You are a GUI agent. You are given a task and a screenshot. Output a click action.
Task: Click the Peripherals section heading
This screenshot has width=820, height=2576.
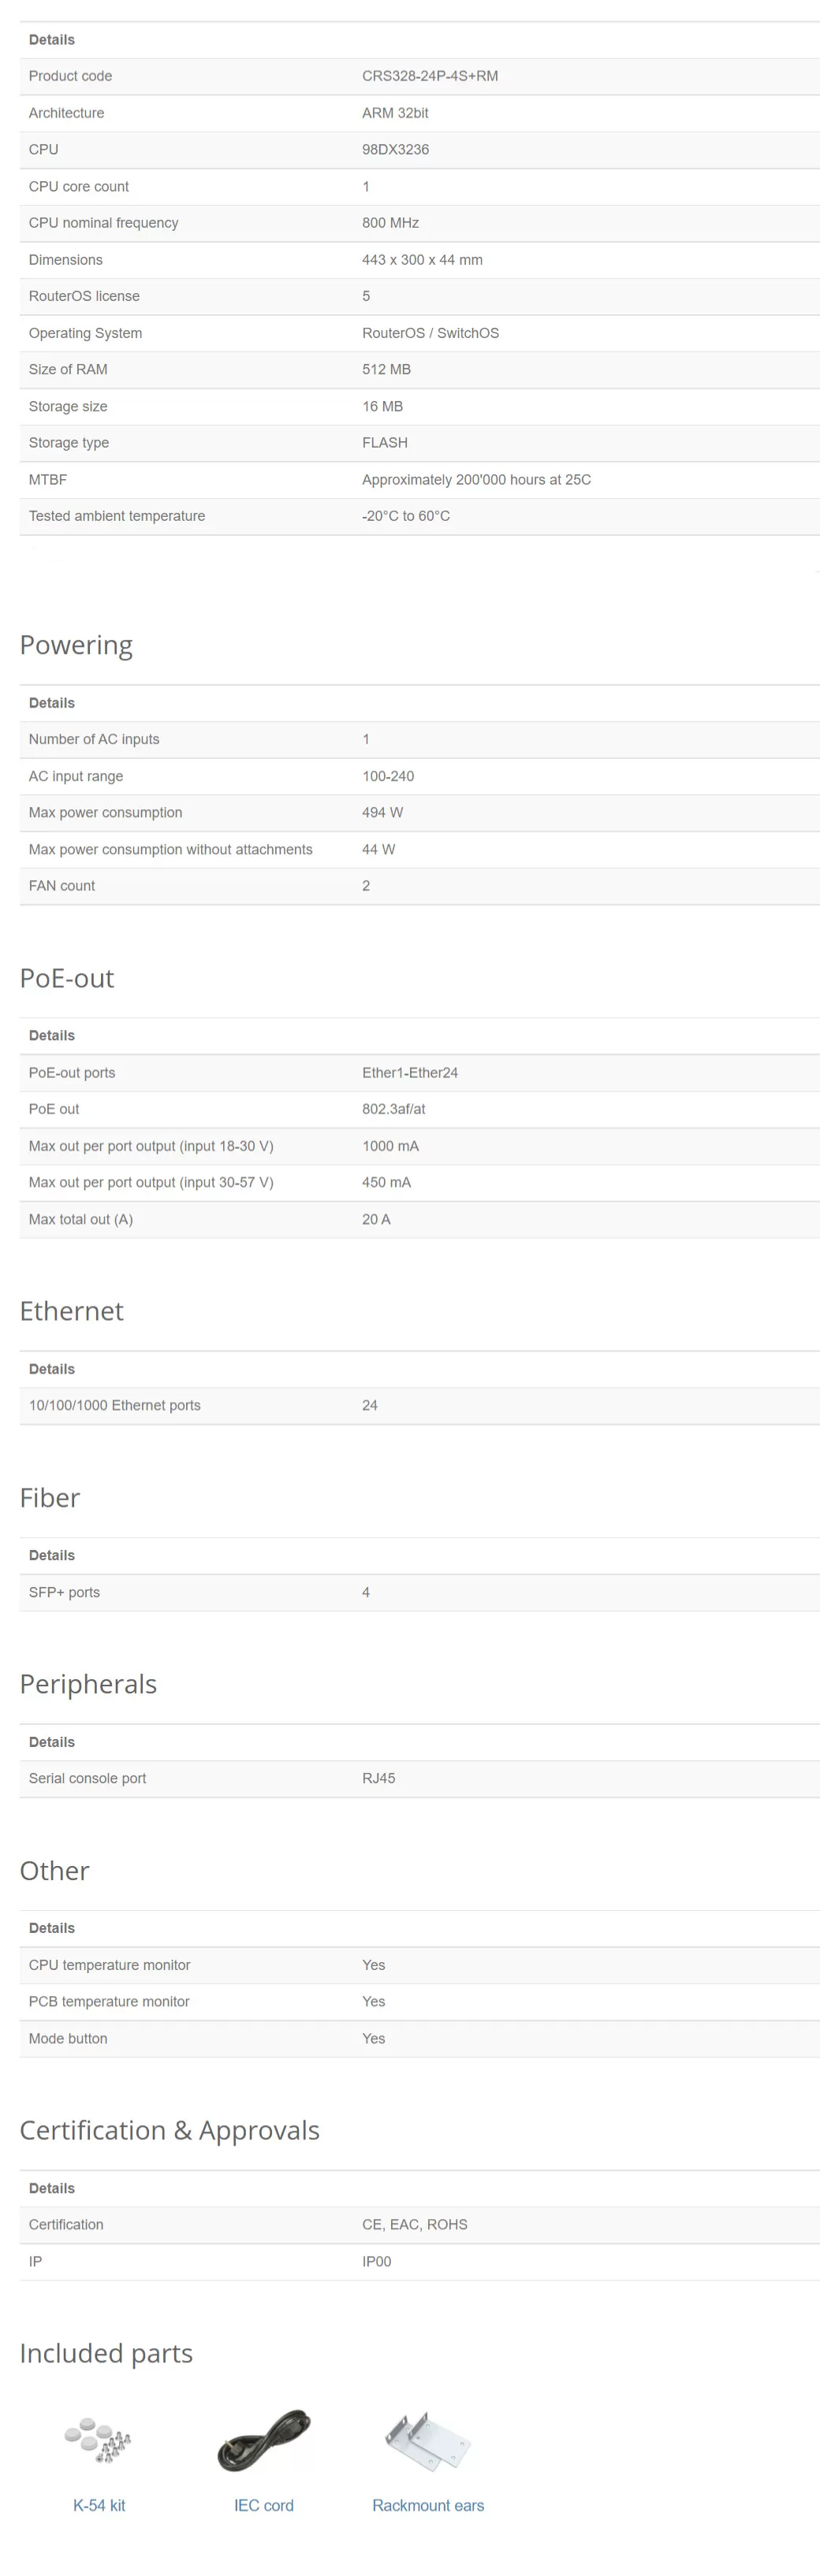88,1684
